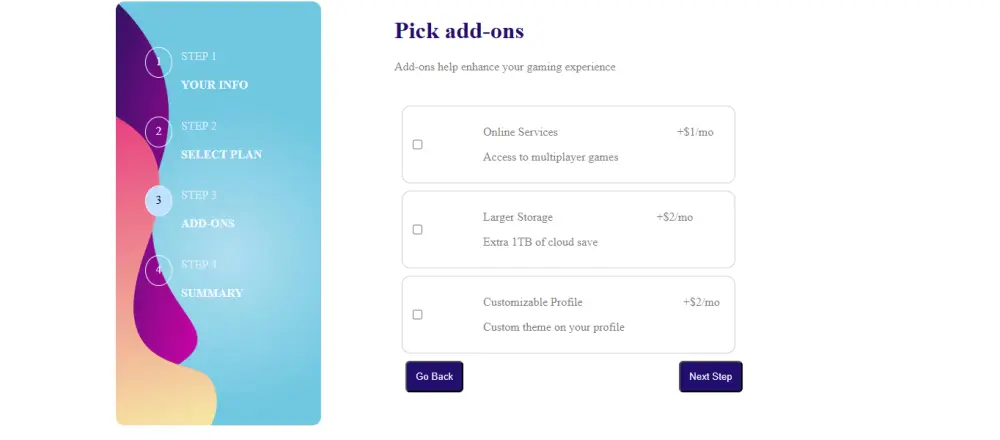The width and height of the screenshot is (1000, 440).
Task: Click the step 1 circle indicator
Action: click(x=158, y=62)
